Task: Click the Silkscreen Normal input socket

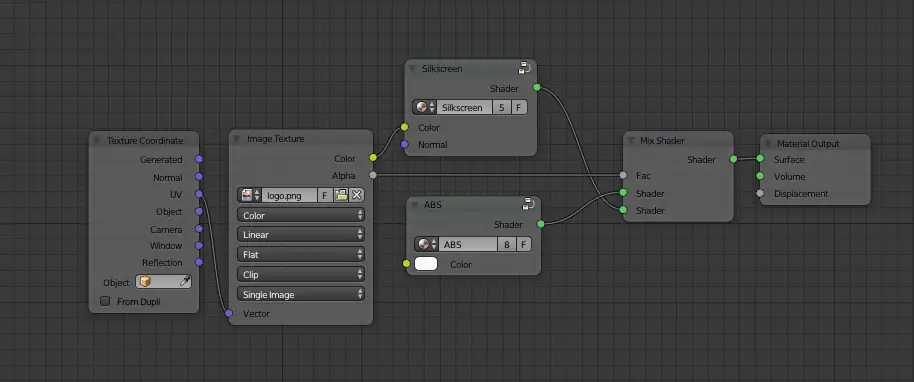Action: pos(405,144)
